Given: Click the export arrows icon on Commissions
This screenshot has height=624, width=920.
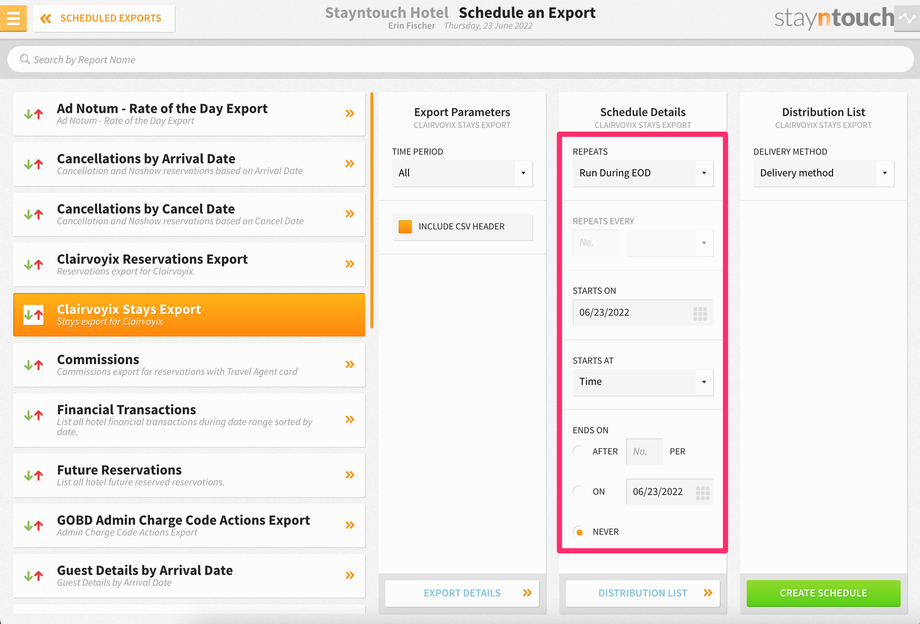Looking at the screenshot, I should [x=33, y=365].
